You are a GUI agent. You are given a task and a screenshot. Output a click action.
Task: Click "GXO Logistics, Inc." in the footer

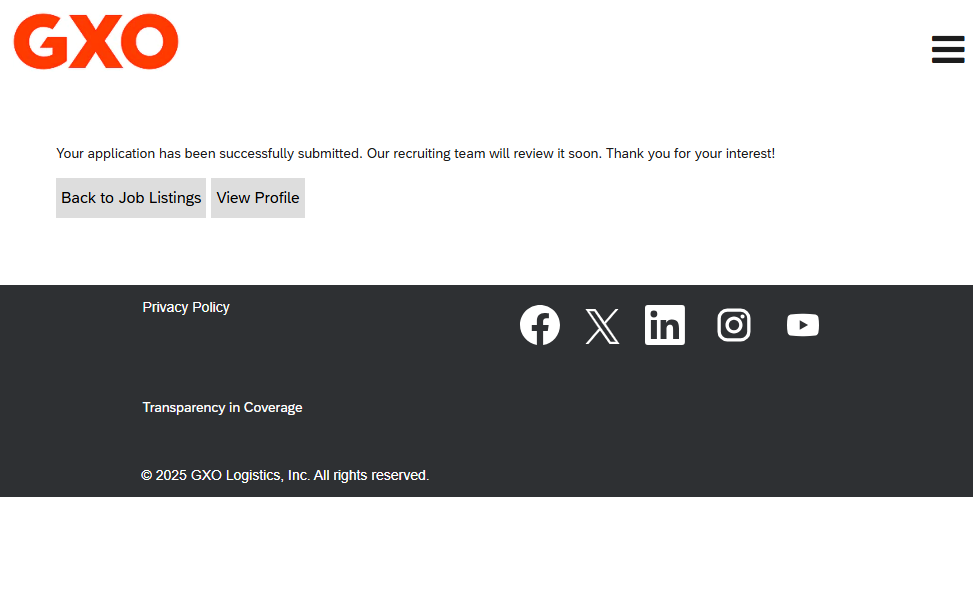(250, 475)
